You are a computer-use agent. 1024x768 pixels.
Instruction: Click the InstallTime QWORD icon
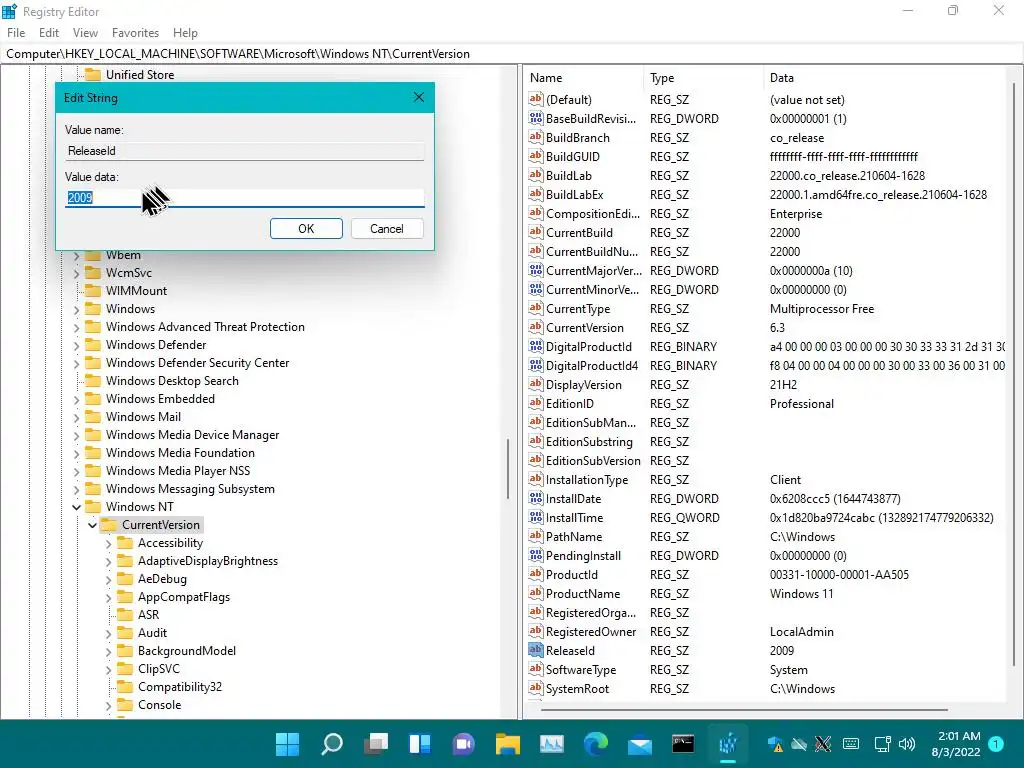pos(536,517)
